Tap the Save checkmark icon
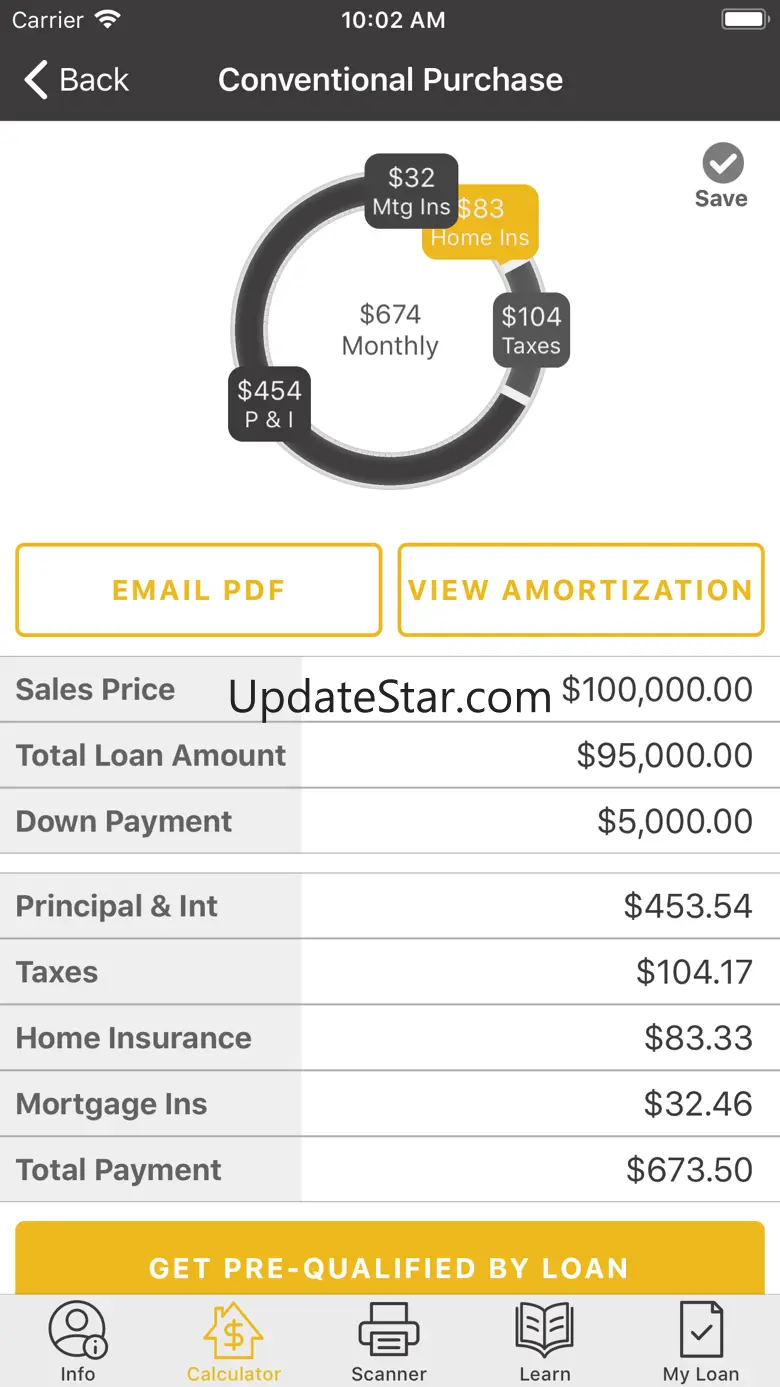 (x=722, y=163)
